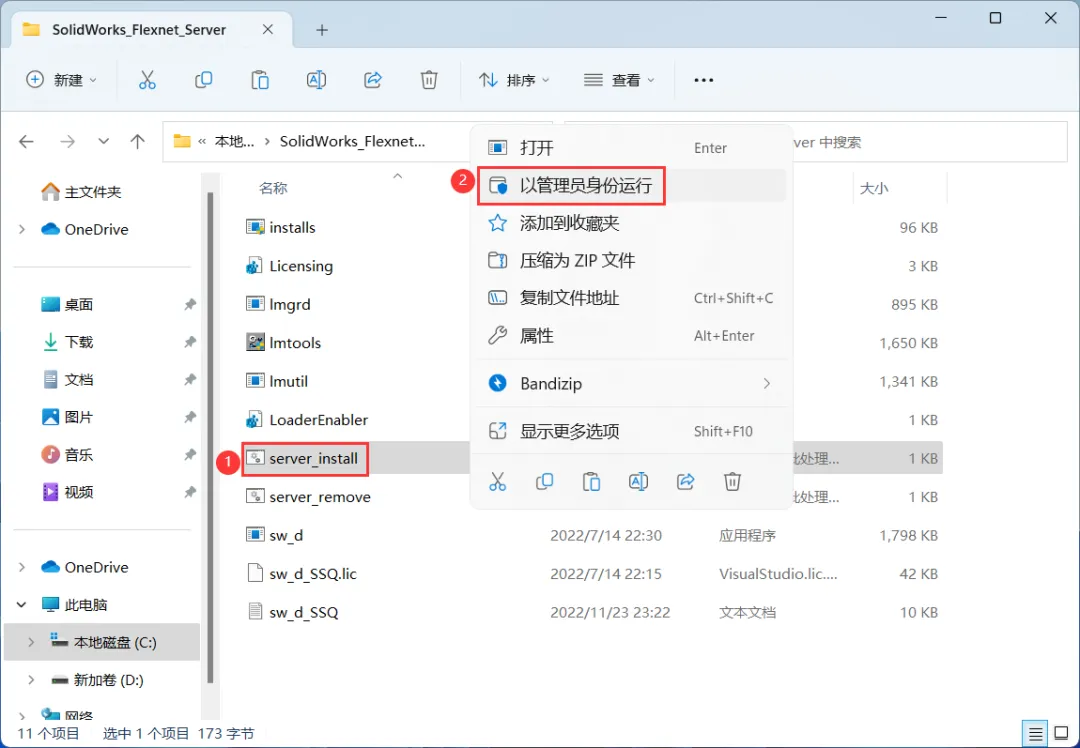Viewport: 1080px width, 748px height.
Task: Click the Cut icon in the toolbar
Action: tap(147, 80)
